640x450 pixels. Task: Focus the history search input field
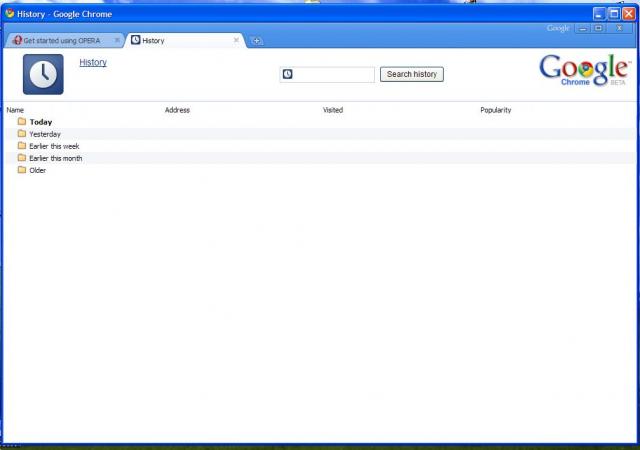point(327,75)
